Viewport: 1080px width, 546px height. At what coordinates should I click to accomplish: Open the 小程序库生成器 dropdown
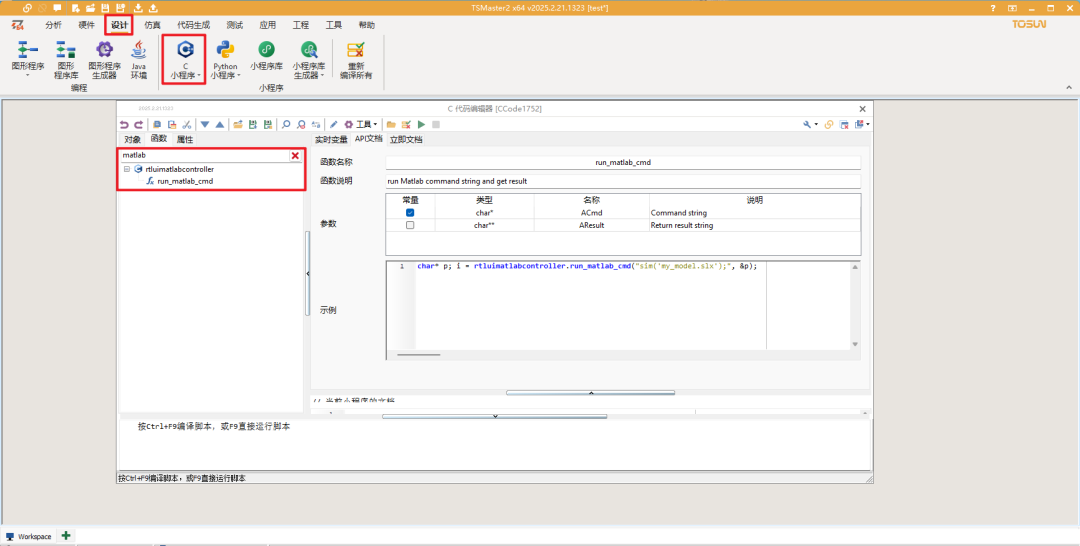[309, 59]
